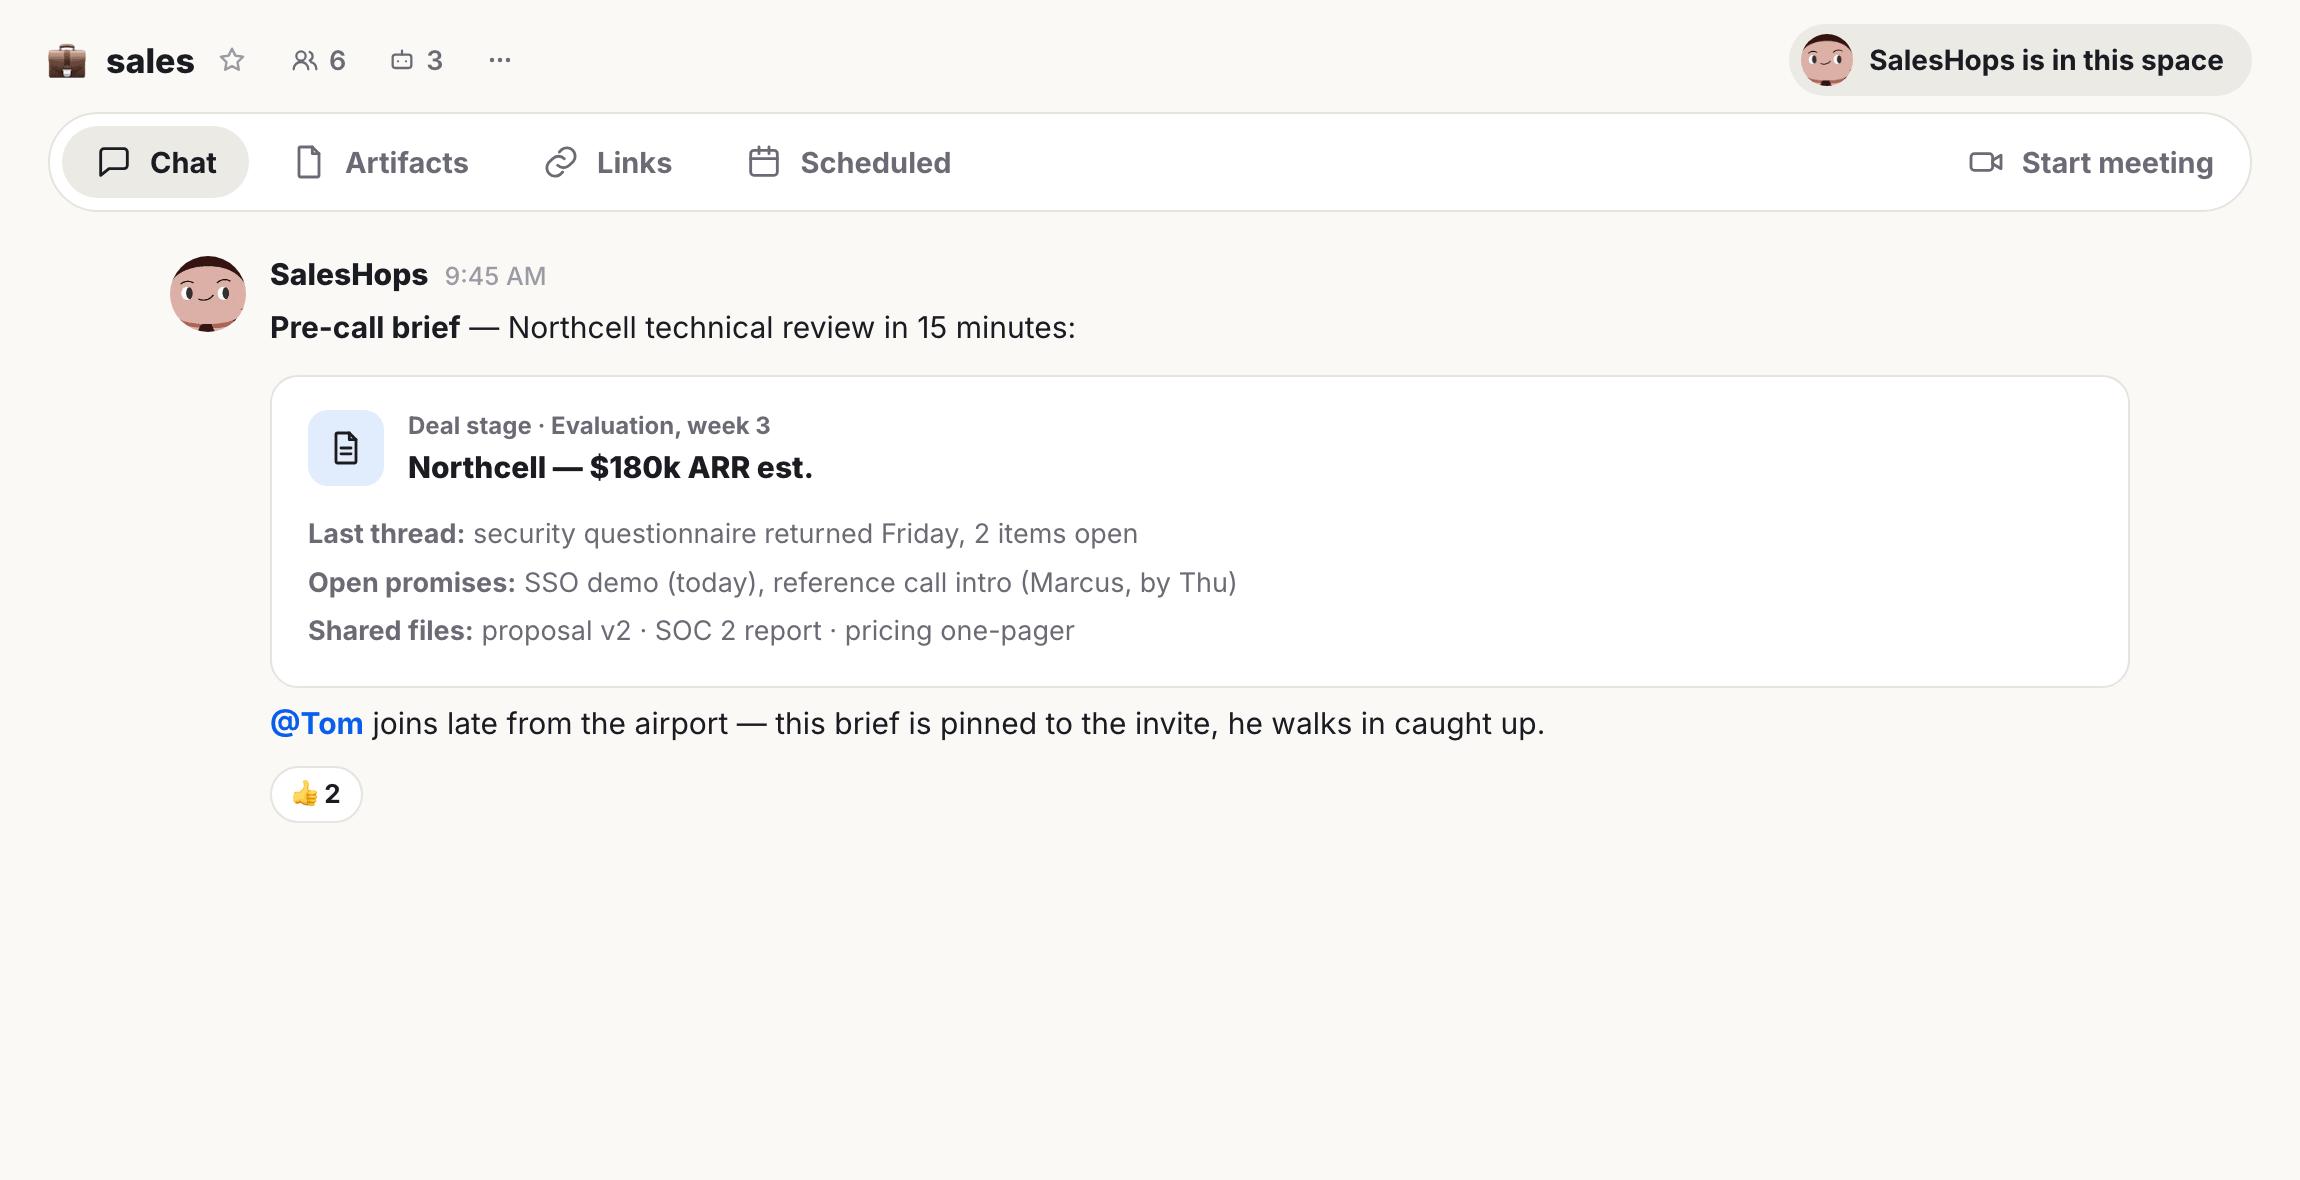Viewport: 2300px width, 1180px height.
Task: Start a meeting with video icon
Action: 2091,162
